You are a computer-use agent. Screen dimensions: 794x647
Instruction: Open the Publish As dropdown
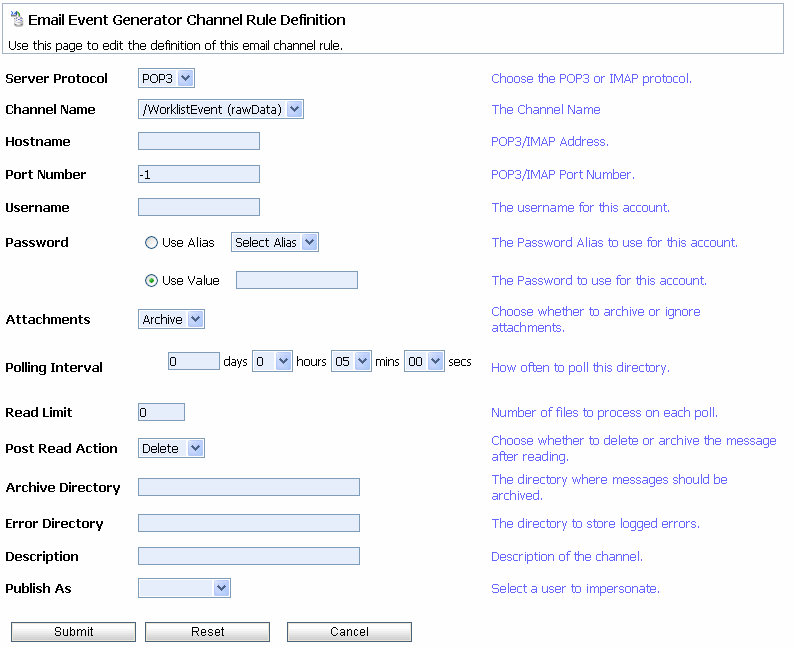(184, 588)
